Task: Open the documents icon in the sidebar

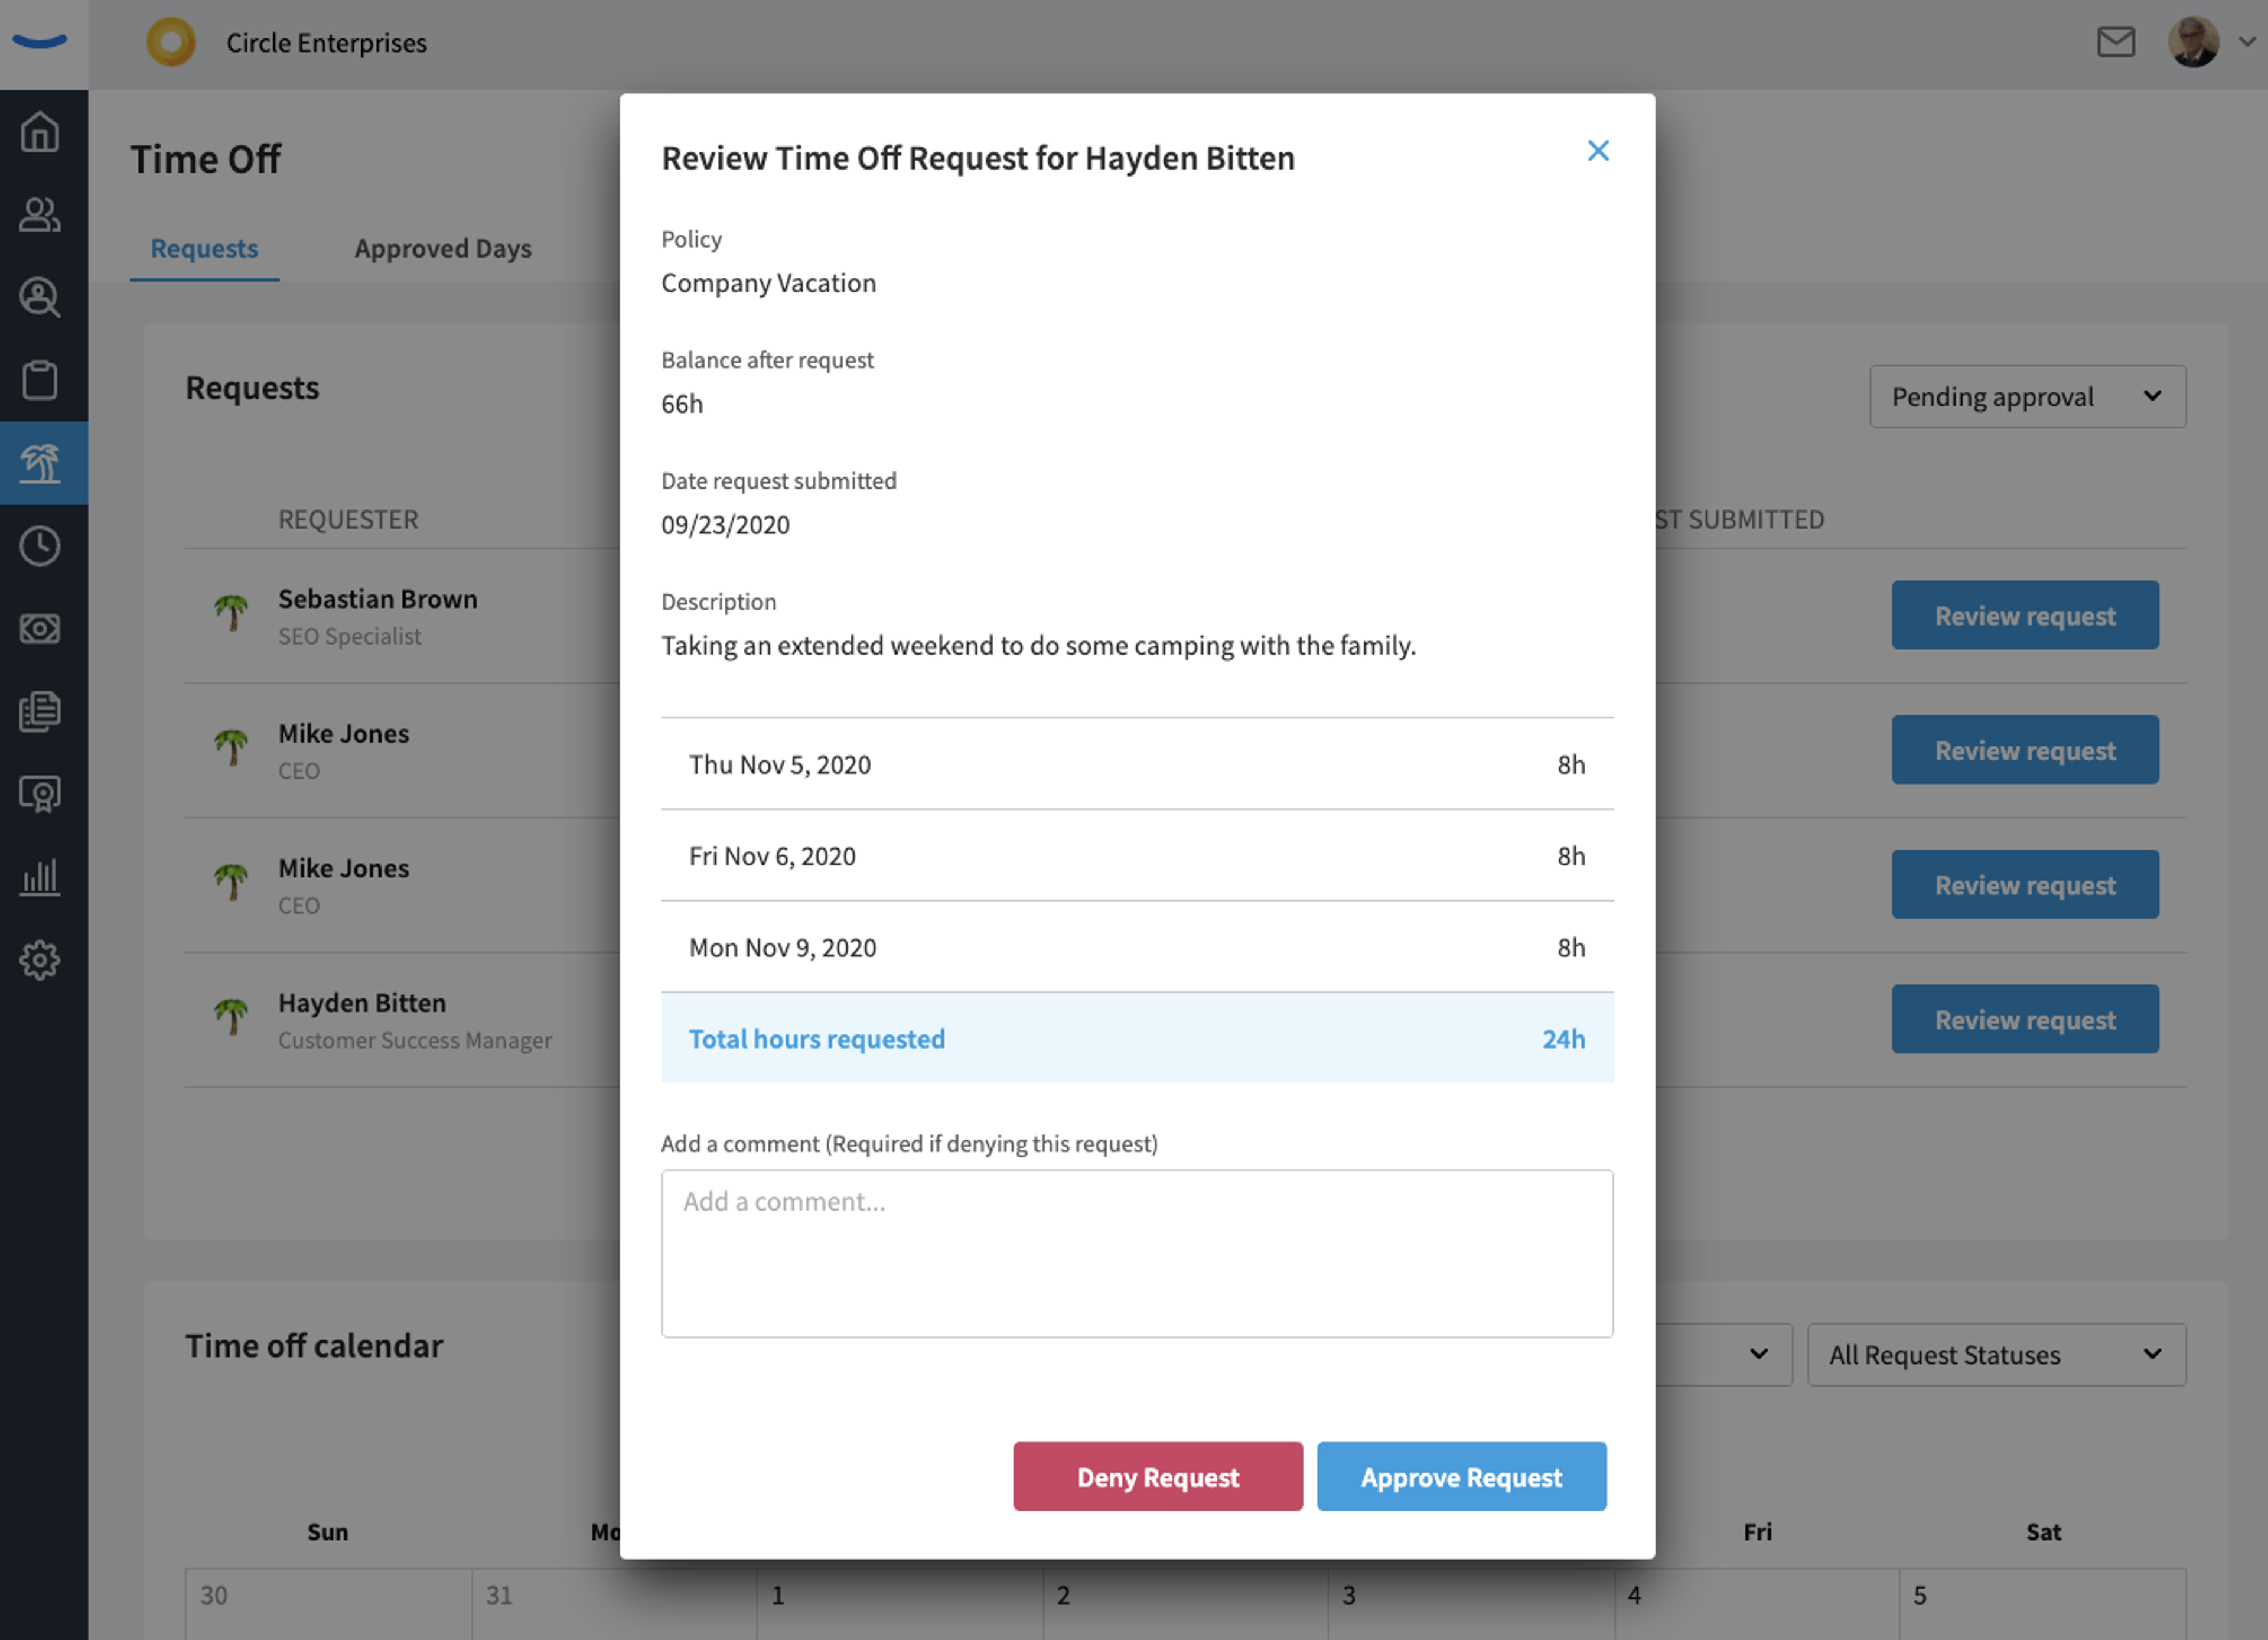Action: coord(40,711)
